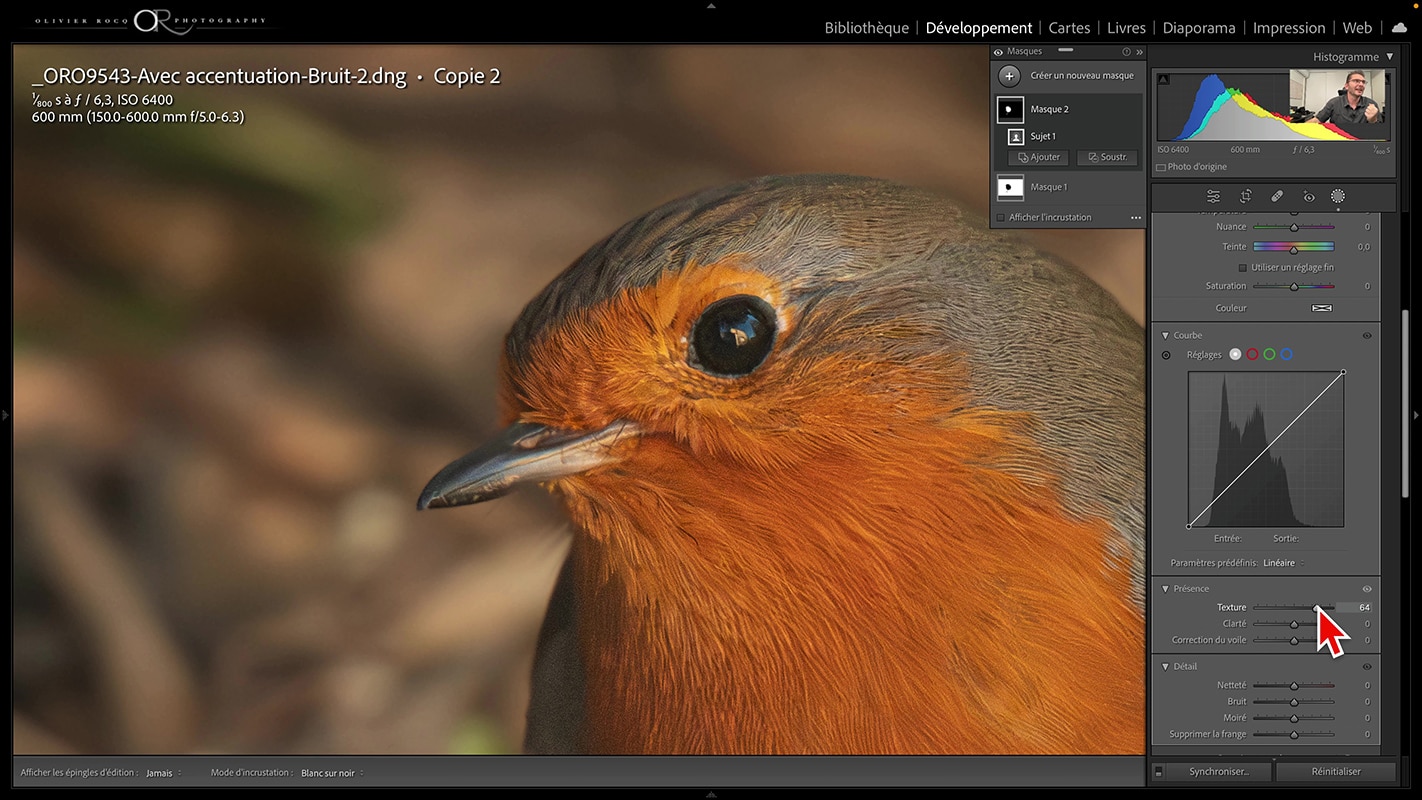Toggle the Courbe panel eye visibility
Image resolution: width=1422 pixels, height=800 pixels.
[x=1367, y=335]
